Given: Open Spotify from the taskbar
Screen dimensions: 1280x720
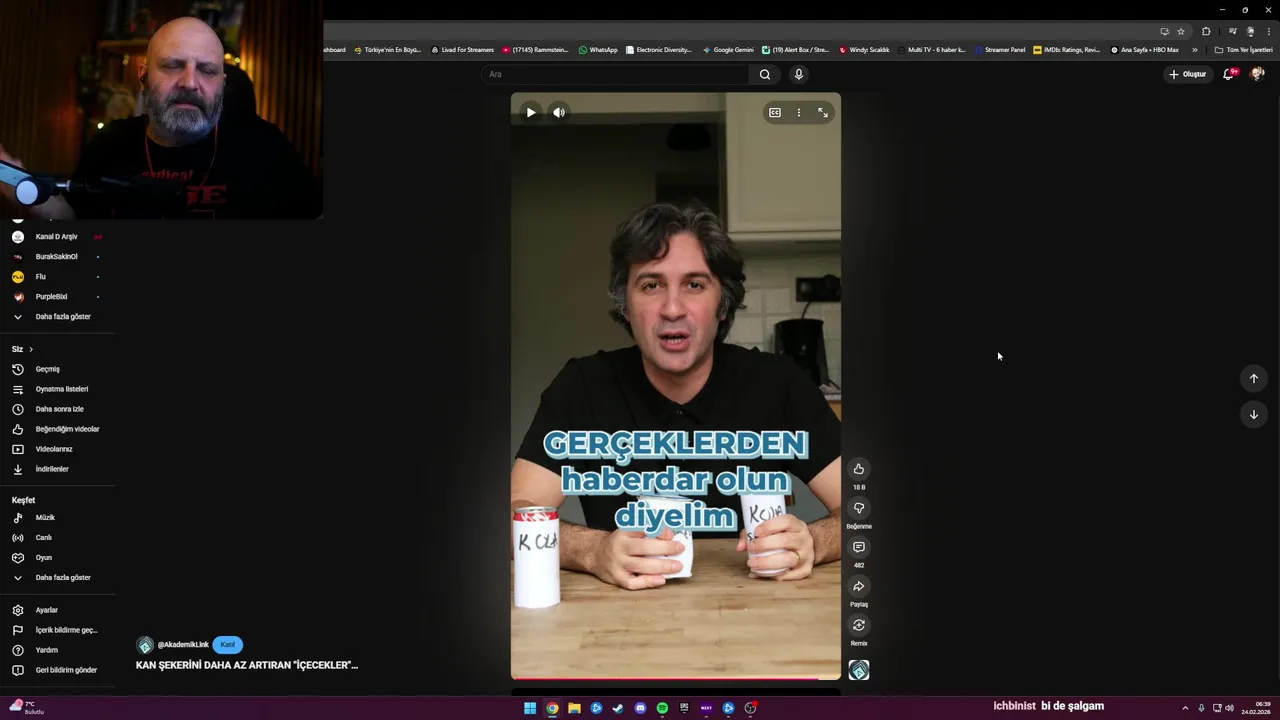Looking at the screenshot, I should click(662, 708).
